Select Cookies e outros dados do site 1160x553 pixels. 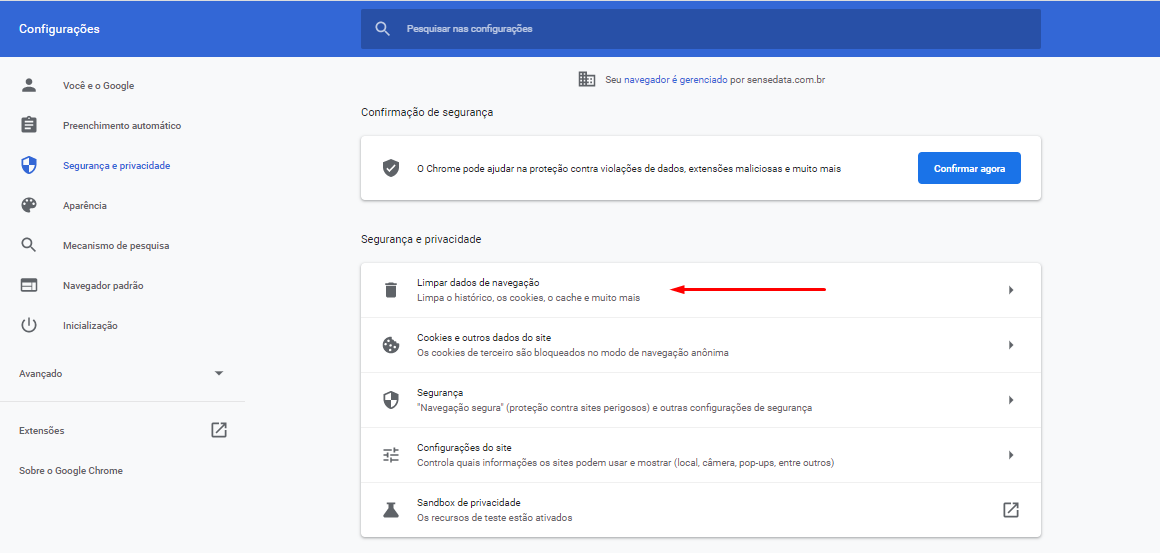click(x=701, y=345)
